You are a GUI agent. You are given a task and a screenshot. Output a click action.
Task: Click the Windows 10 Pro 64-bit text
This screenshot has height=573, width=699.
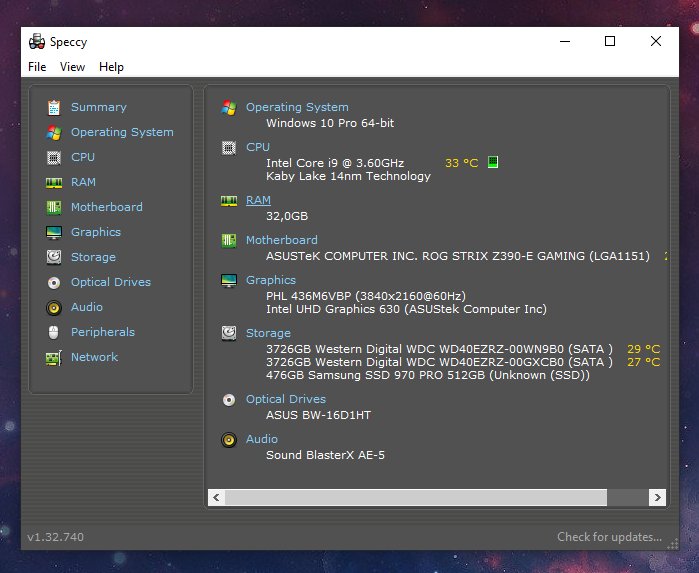tap(330, 124)
